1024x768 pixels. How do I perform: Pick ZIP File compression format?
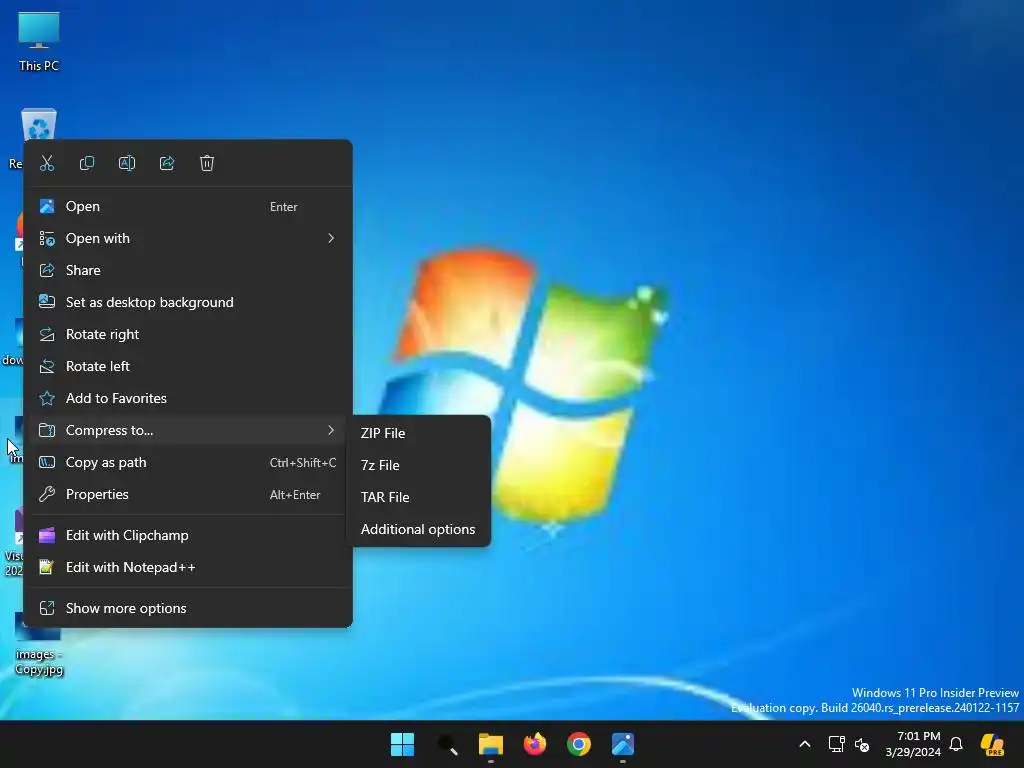click(x=419, y=434)
